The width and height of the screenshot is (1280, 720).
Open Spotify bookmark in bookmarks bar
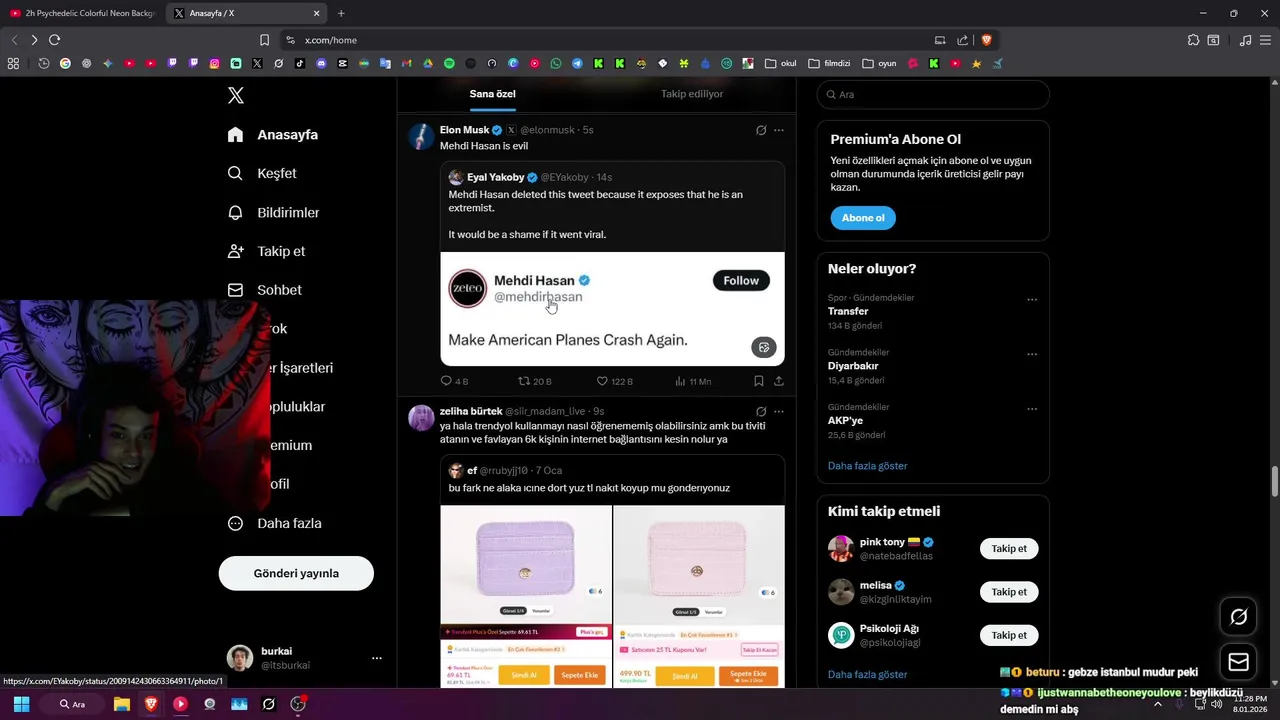pos(449,63)
